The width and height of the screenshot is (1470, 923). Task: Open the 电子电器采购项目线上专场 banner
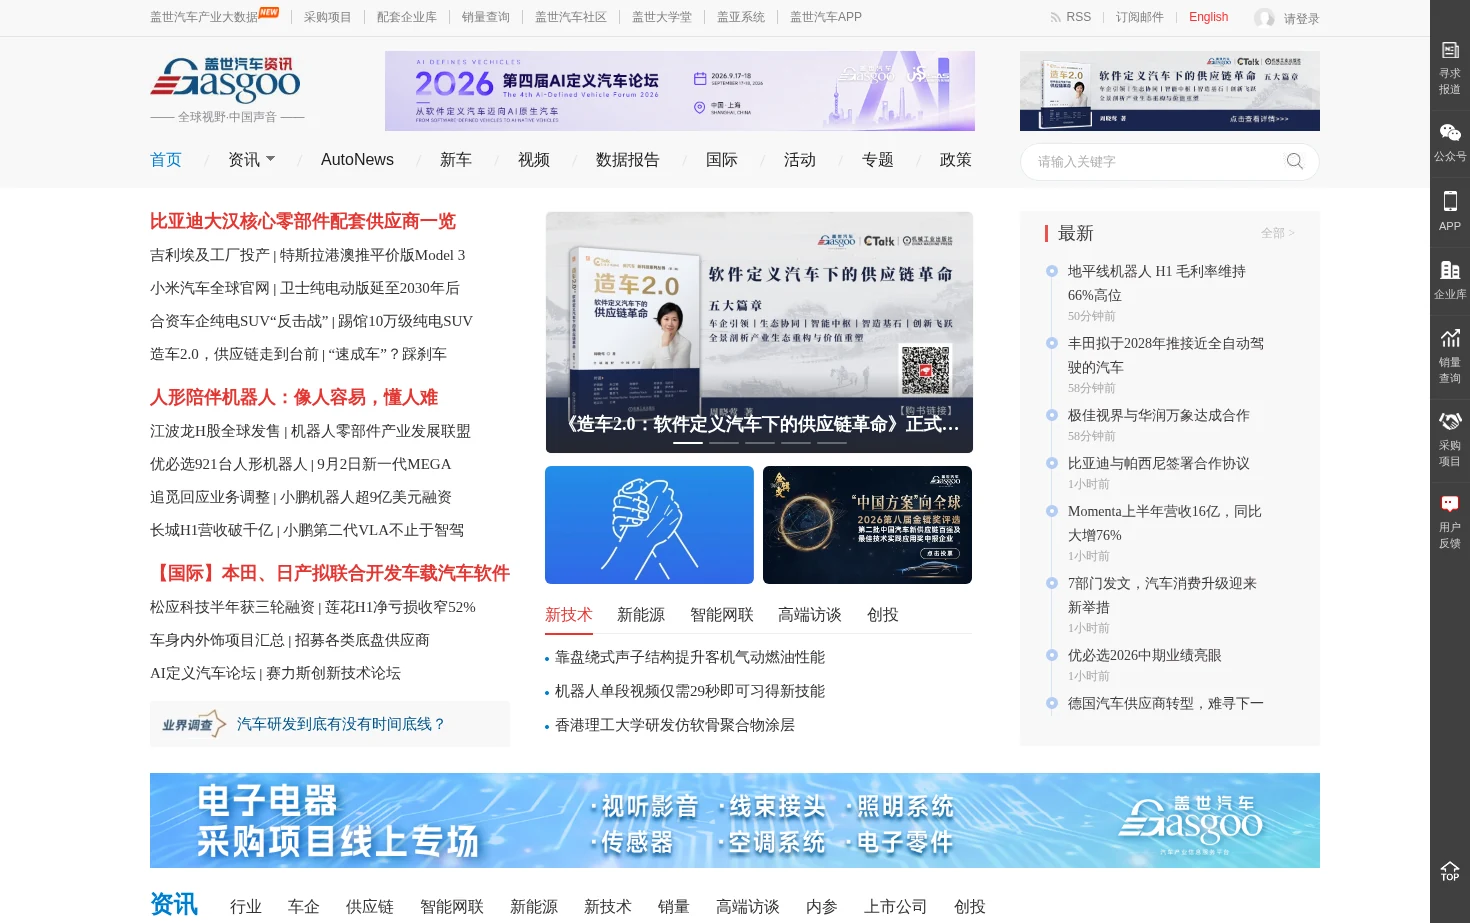click(x=735, y=820)
